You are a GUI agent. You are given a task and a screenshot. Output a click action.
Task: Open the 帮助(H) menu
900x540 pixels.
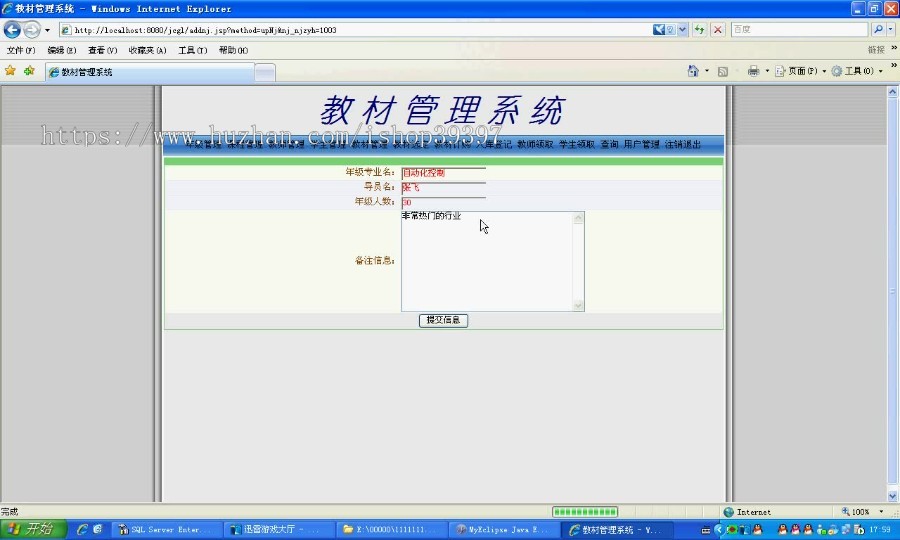coord(233,50)
